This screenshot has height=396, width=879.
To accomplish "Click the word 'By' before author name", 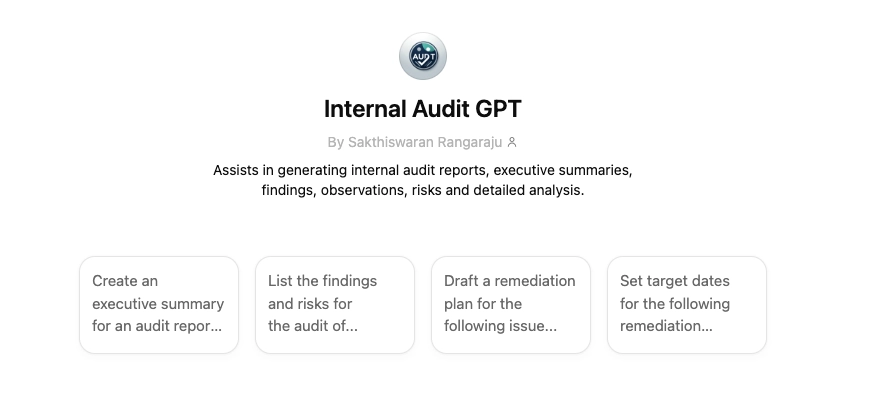I will [x=336, y=142].
